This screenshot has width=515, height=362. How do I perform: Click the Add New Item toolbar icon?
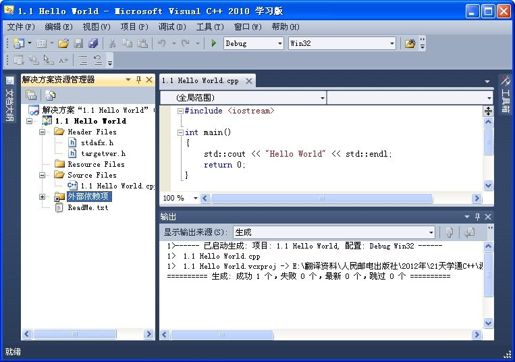tap(42, 43)
